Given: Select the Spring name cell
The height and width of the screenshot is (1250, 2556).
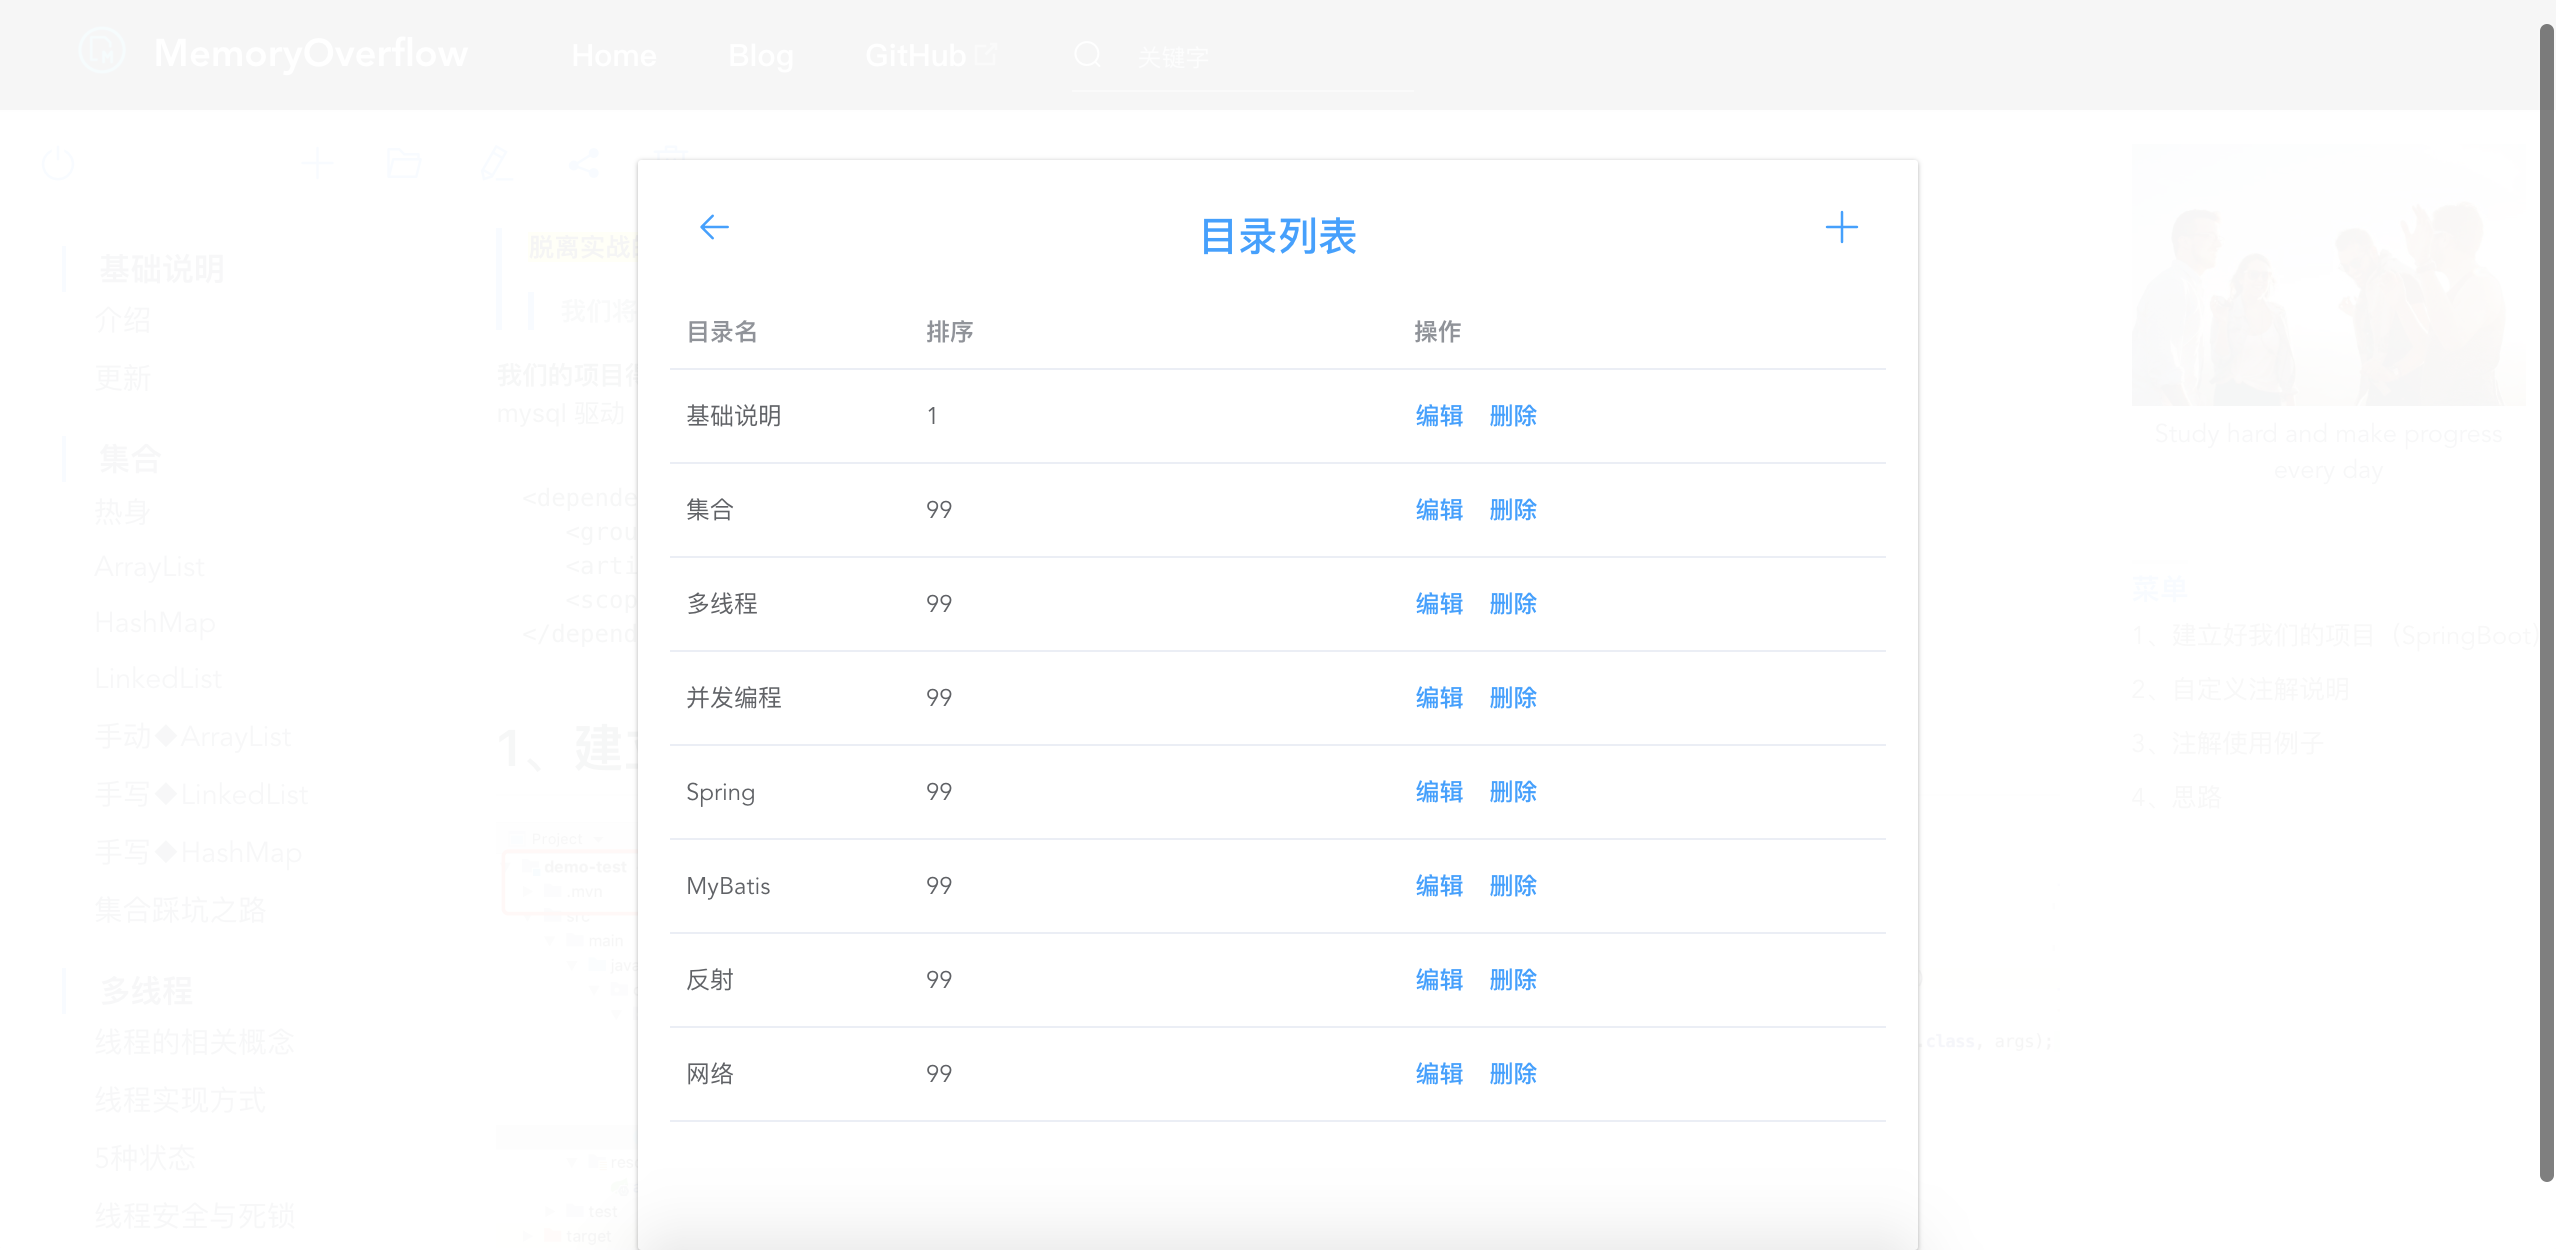Looking at the screenshot, I should pos(720,793).
